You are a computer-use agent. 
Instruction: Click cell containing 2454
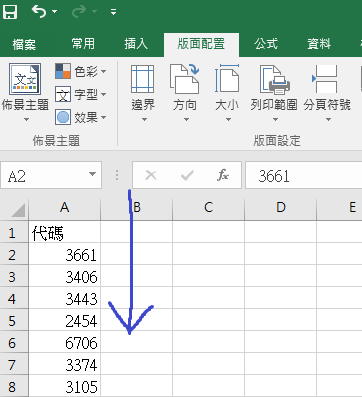65,320
